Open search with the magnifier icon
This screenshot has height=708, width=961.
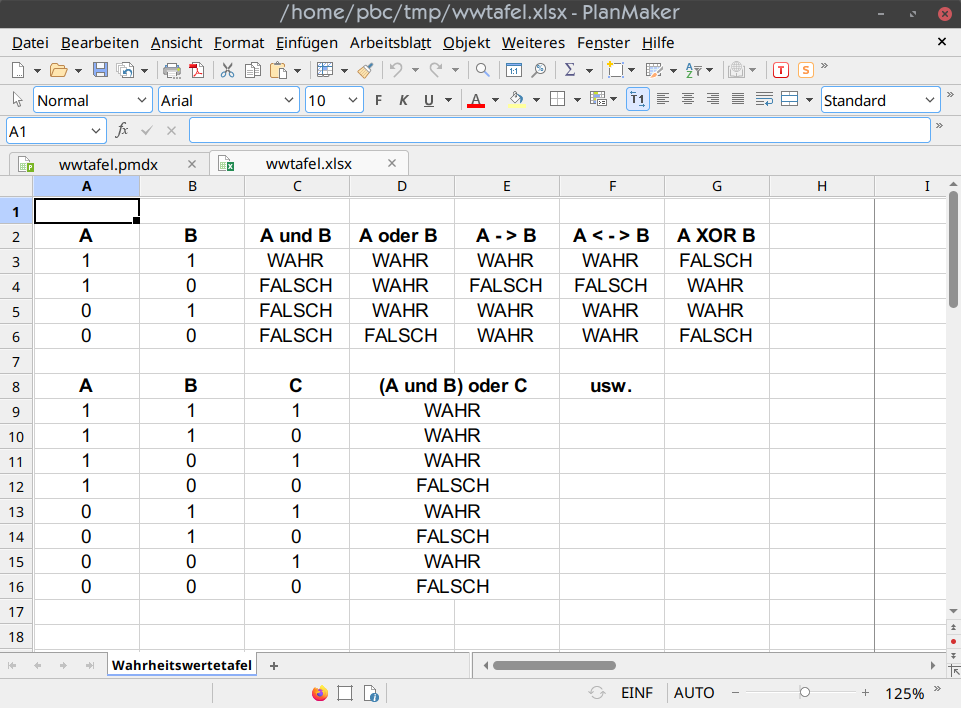(483, 70)
